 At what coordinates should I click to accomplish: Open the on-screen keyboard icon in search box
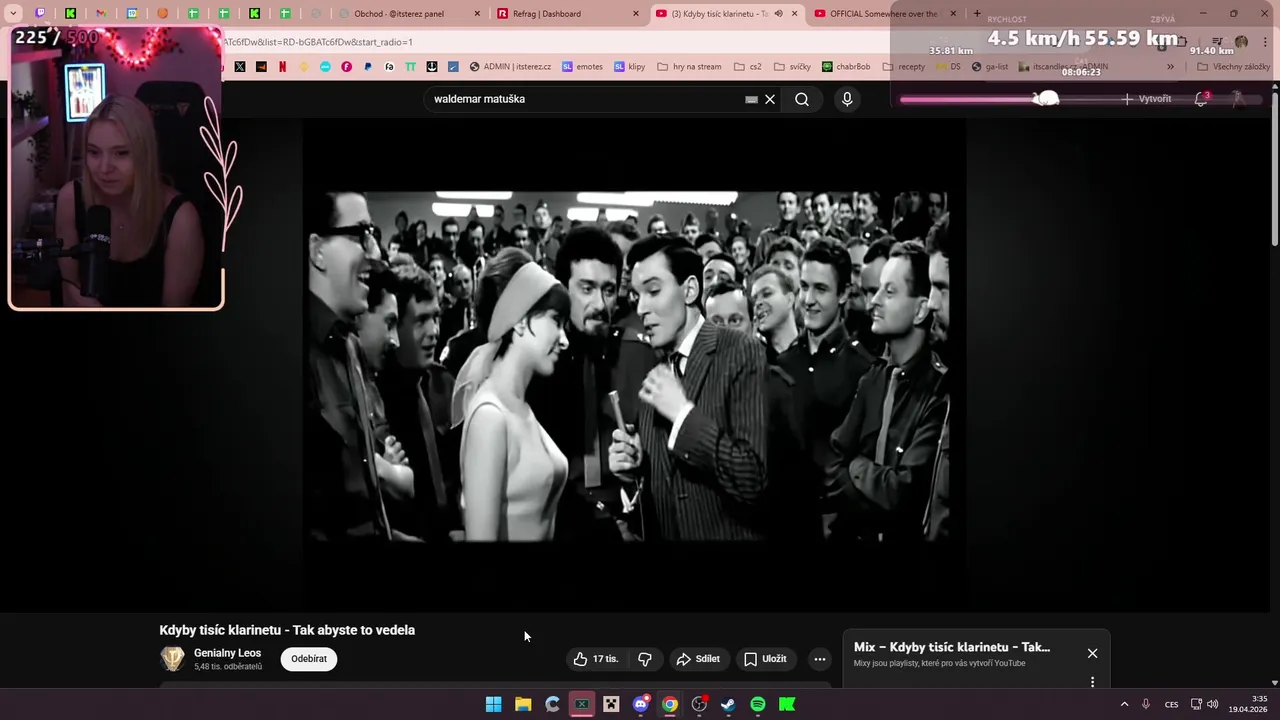tap(751, 99)
